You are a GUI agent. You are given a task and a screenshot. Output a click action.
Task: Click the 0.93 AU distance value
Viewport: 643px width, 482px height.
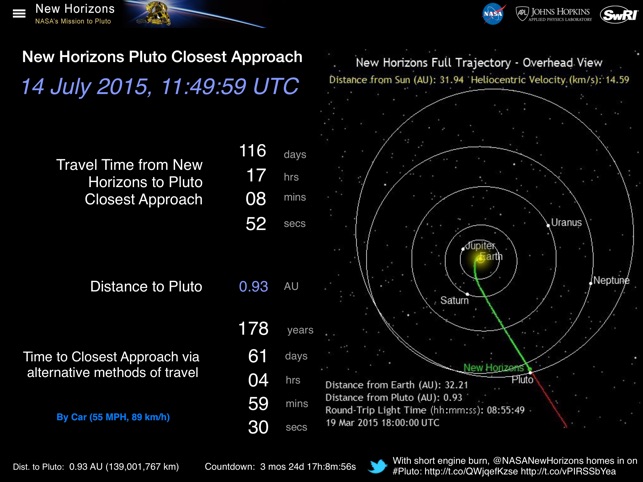click(253, 286)
